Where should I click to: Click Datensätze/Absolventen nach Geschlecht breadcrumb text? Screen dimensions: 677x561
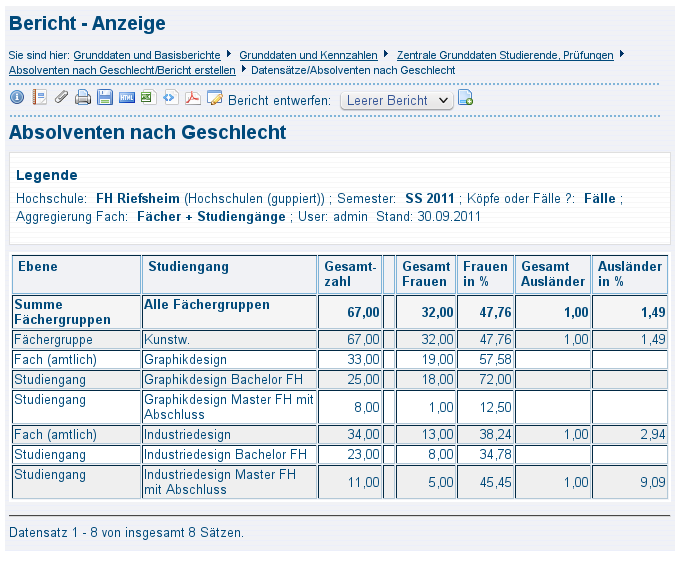click(353, 70)
